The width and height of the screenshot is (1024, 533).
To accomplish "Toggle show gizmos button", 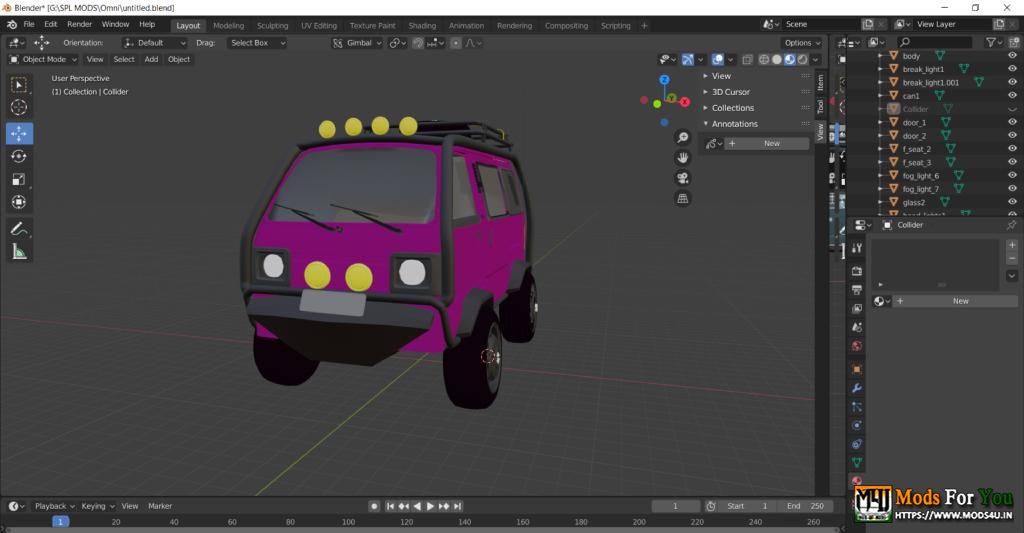I will click(688, 59).
